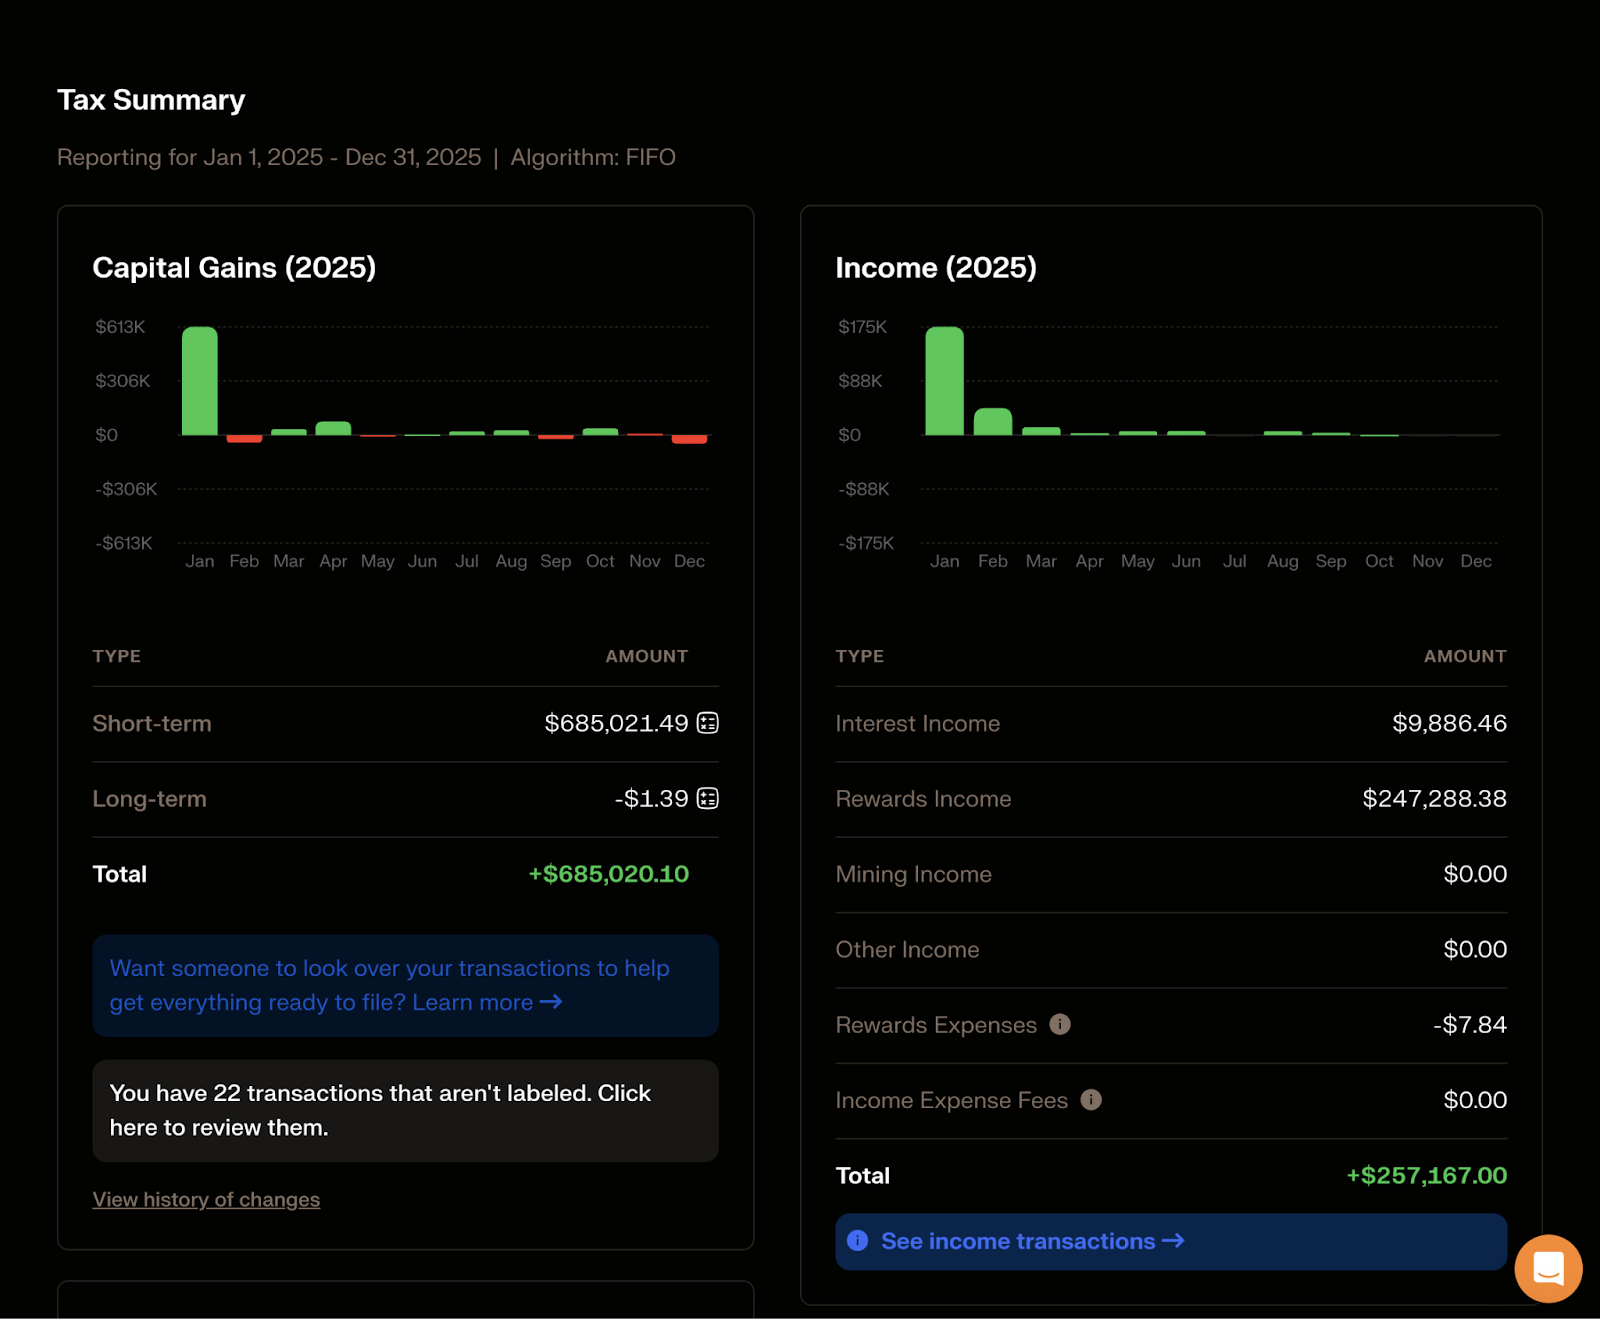Image resolution: width=1600 pixels, height=1319 pixels.
Task: Open the orange chat support bubble
Action: 1547,1268
